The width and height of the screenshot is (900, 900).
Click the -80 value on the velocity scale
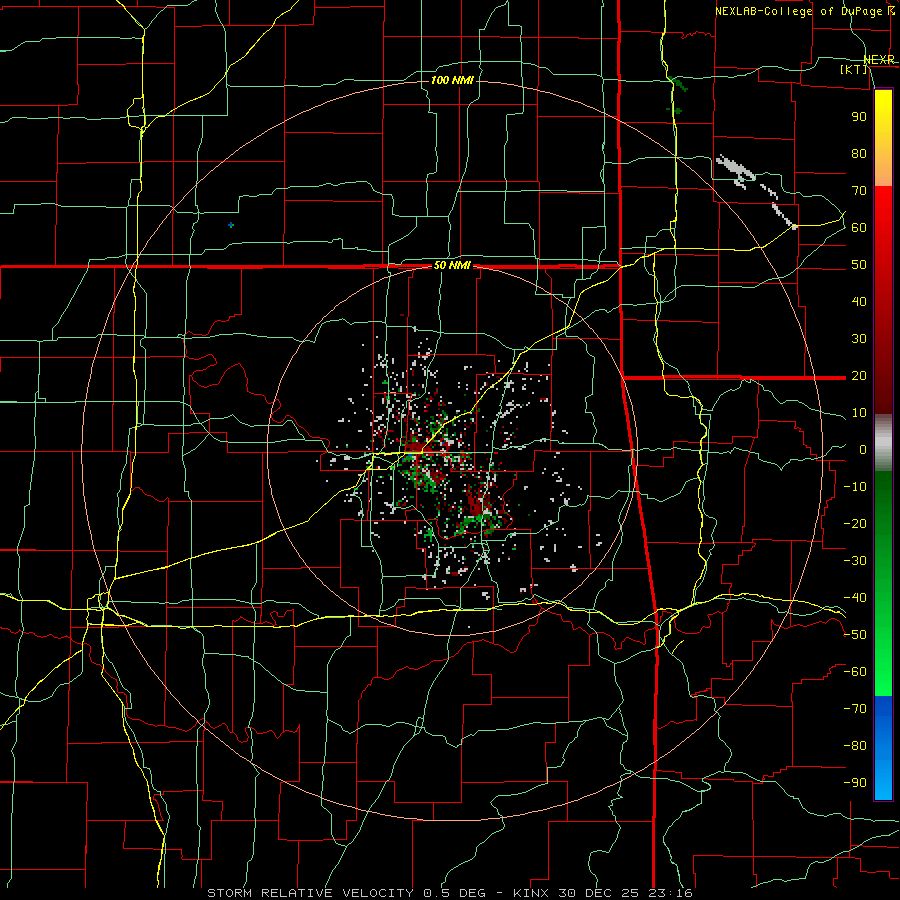tap(855, 746)
